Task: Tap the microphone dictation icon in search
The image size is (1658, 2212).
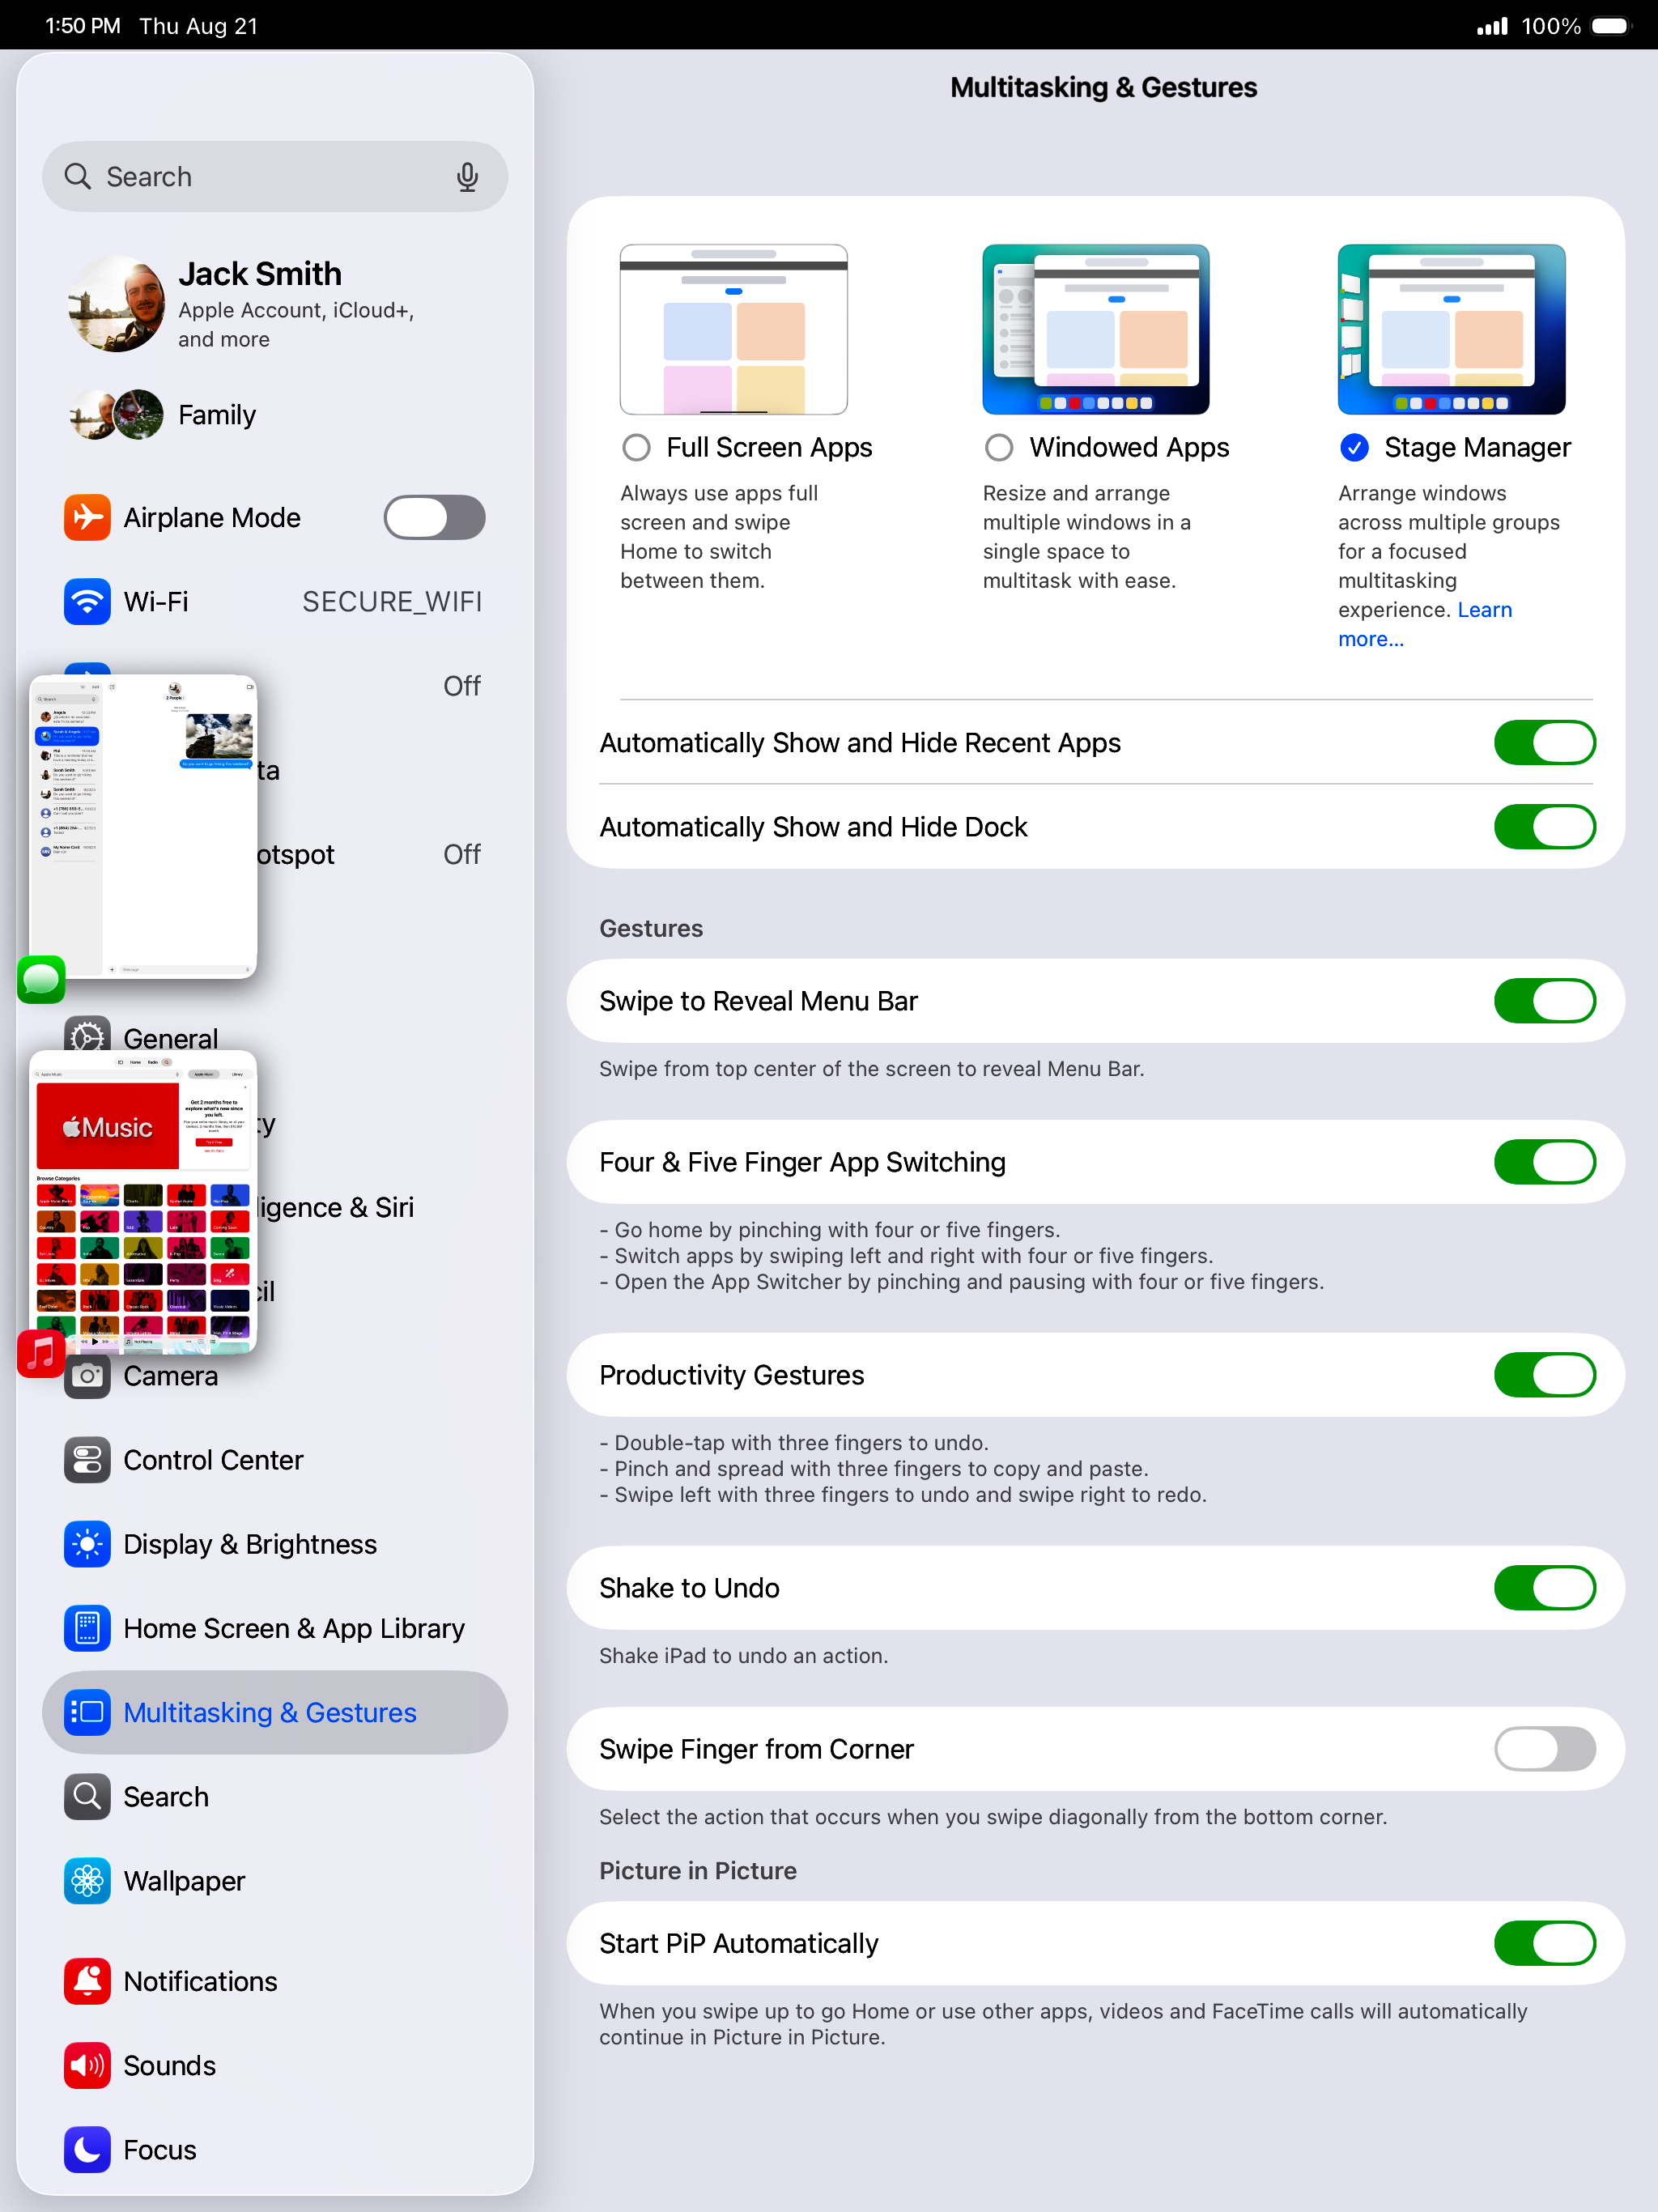Action: point(467,177)
